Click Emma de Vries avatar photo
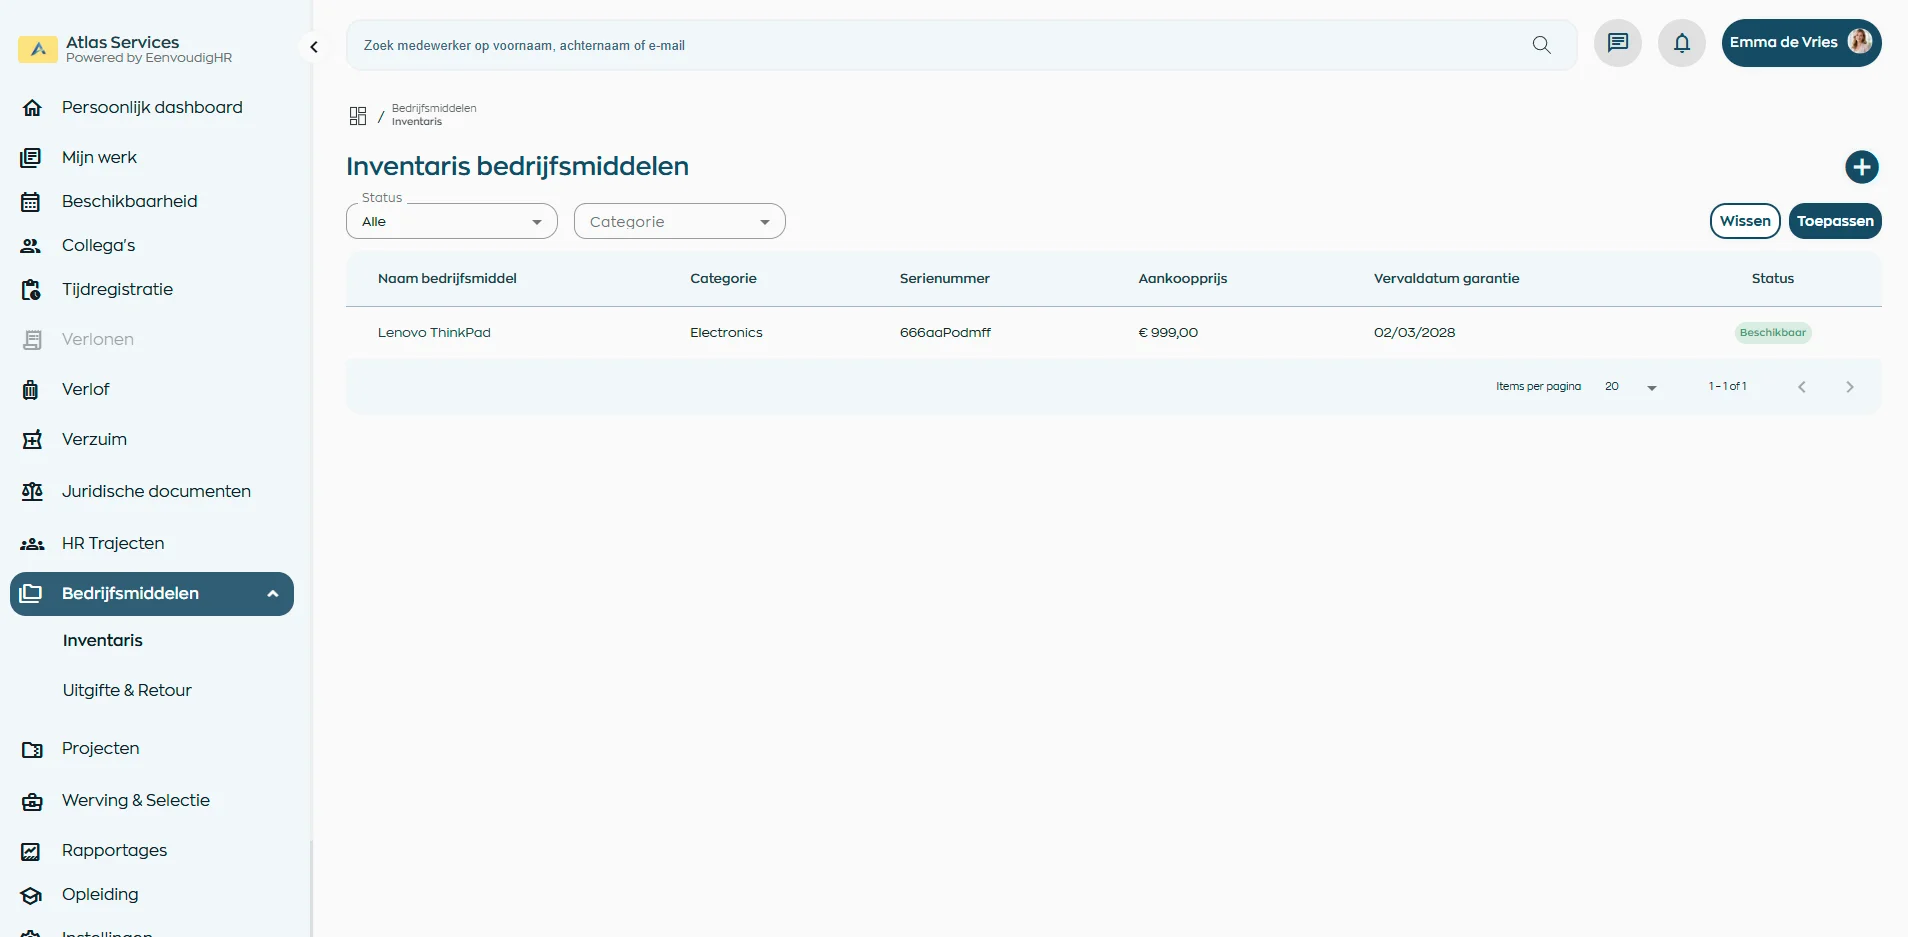 point(1859,41)
